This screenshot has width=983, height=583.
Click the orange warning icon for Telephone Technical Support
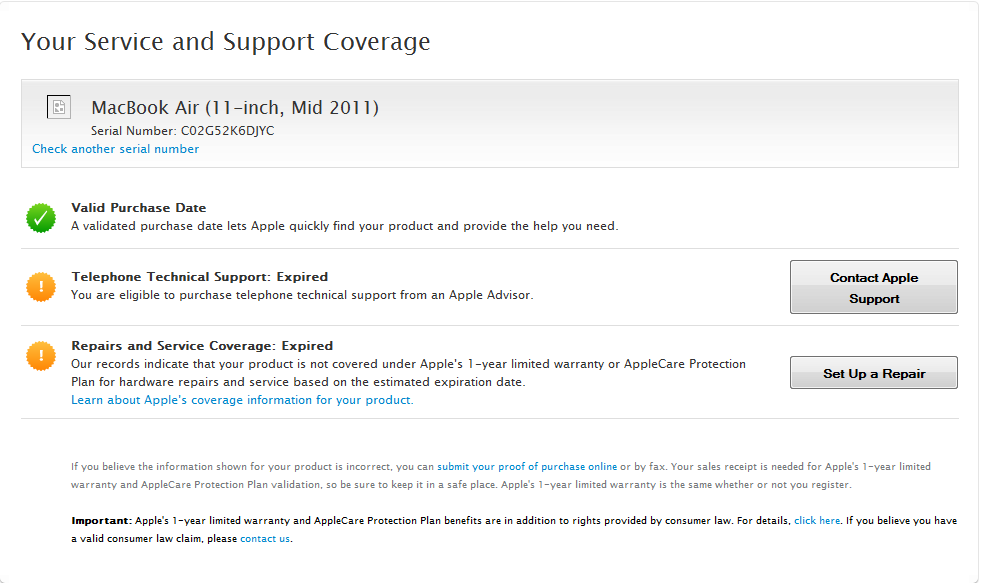[x=41, y=286]
